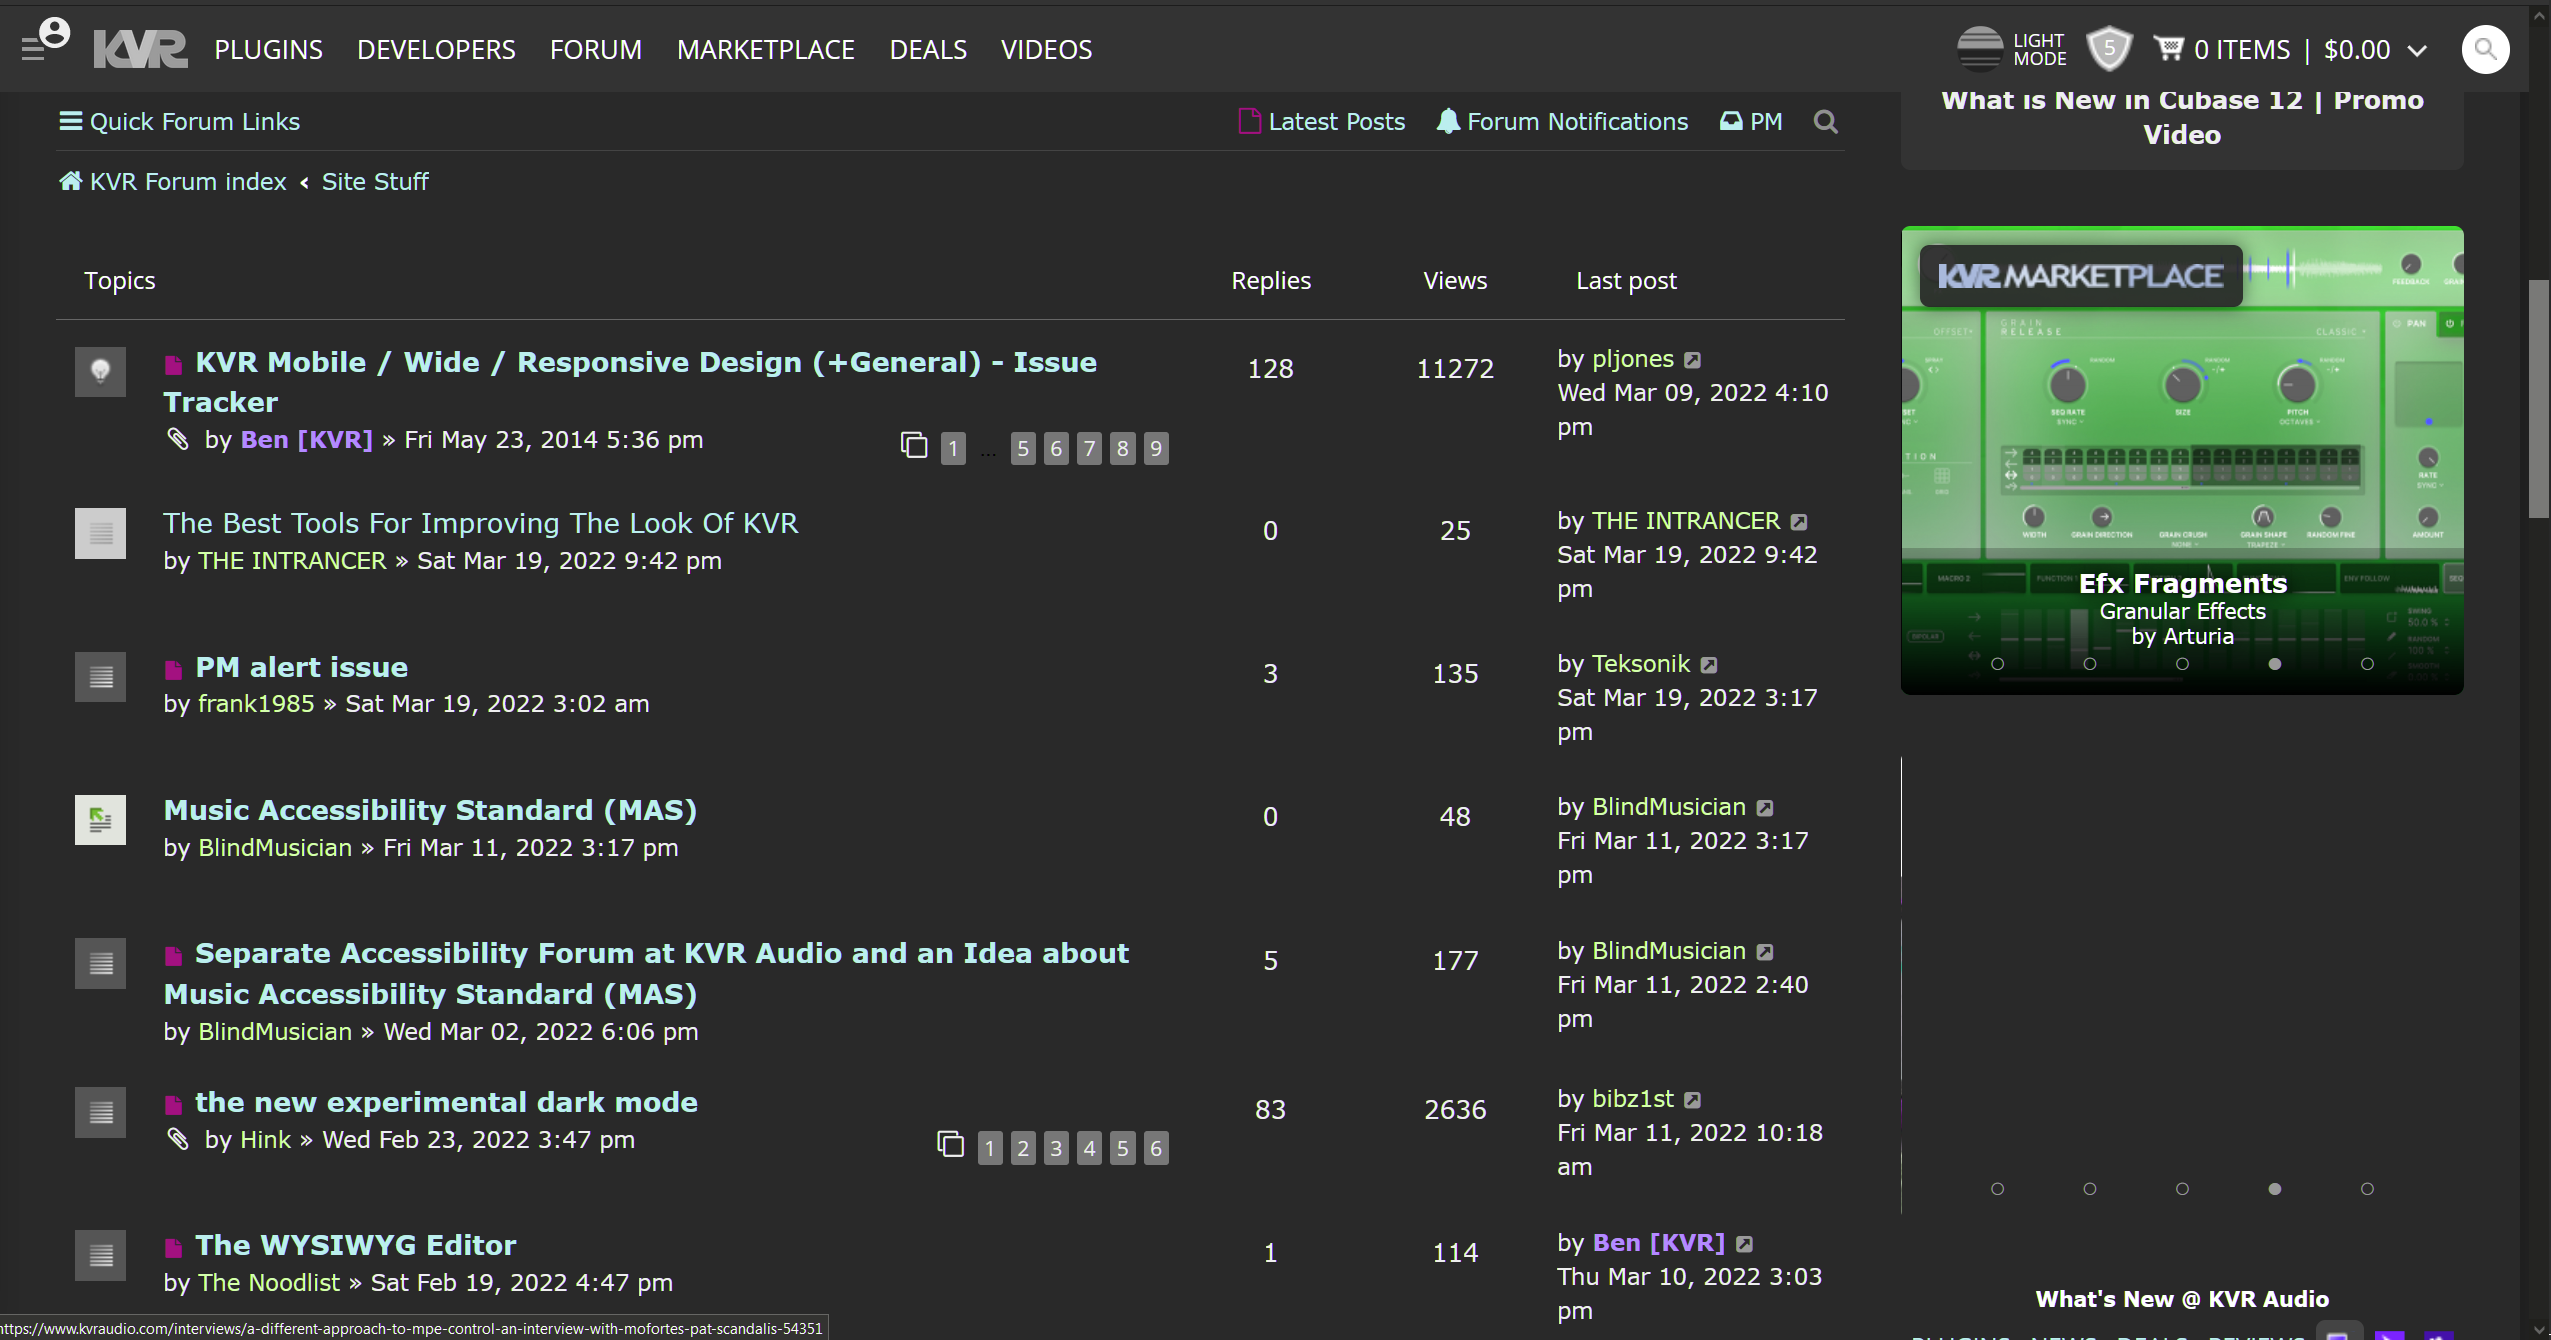Go to page 7 of KVR Mobile topic
This screenshot has width=2551, height=1340.
1089,448
